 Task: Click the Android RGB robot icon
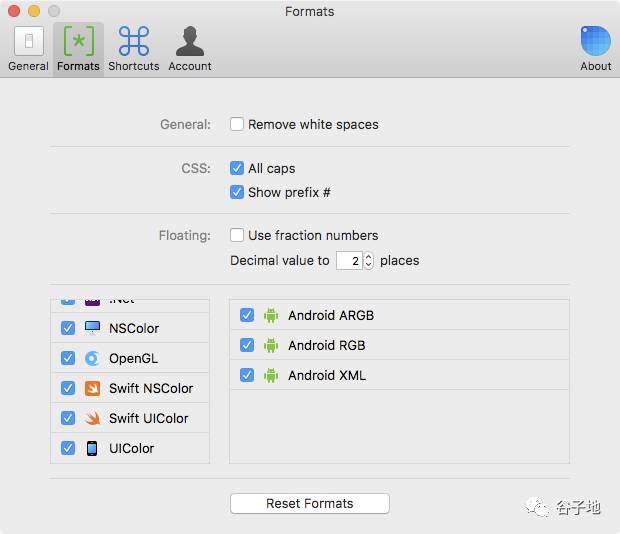click(271, 345)
